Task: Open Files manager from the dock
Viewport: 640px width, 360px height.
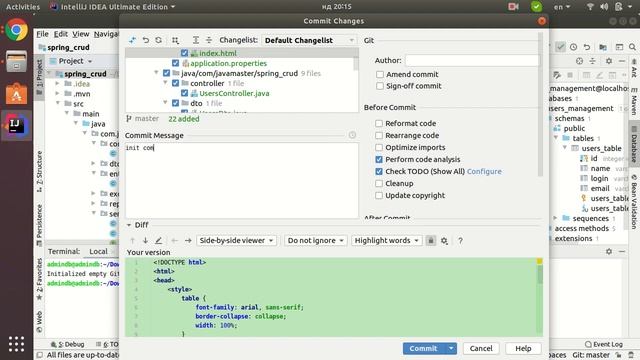Action: [x=16, y=62]
